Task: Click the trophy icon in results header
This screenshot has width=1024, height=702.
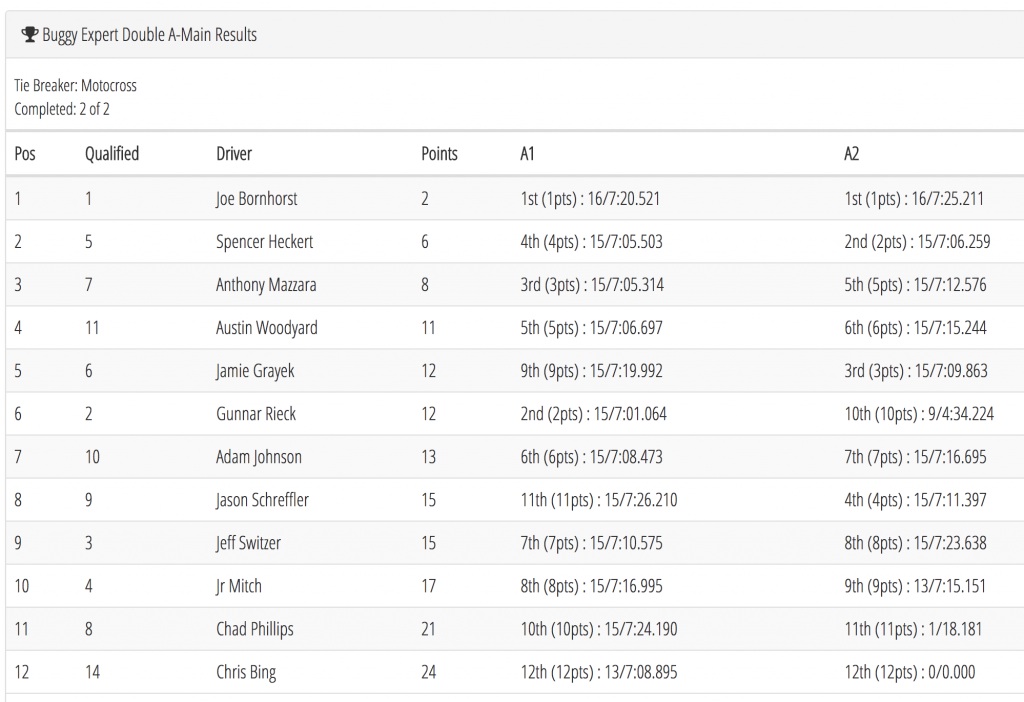Action: point(30,35)
